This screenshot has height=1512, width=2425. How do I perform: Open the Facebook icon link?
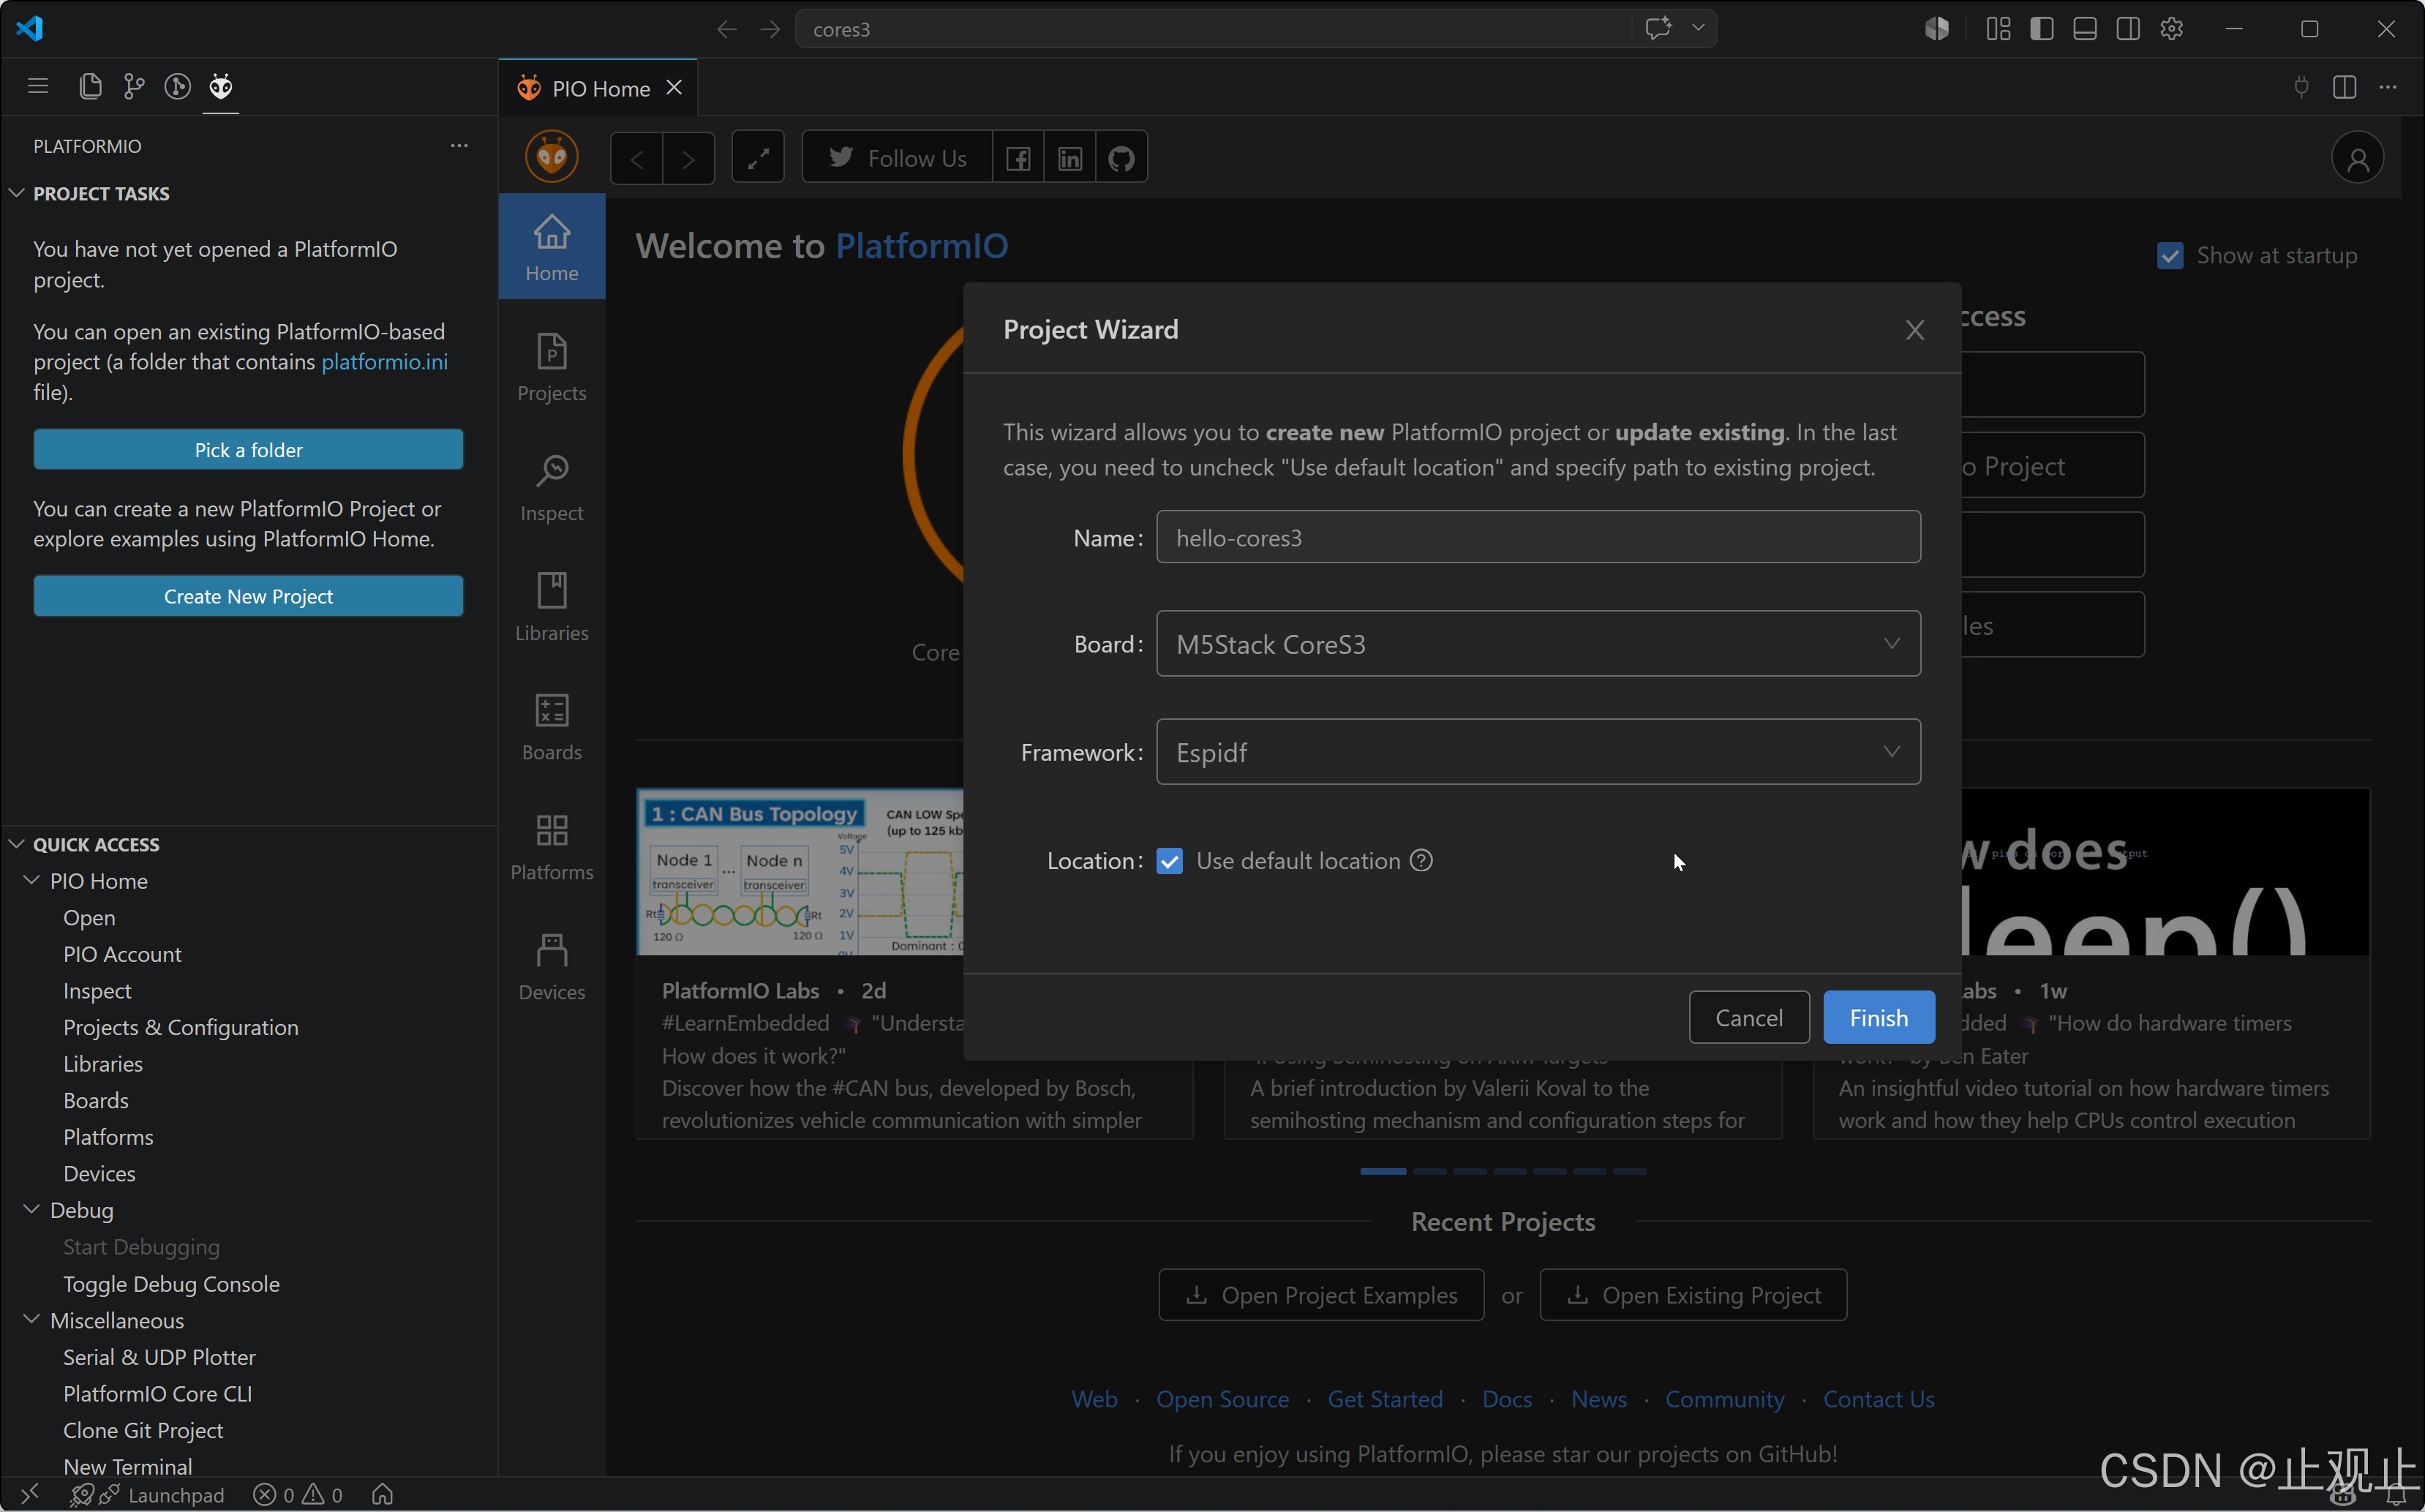tap(1018, 158)
